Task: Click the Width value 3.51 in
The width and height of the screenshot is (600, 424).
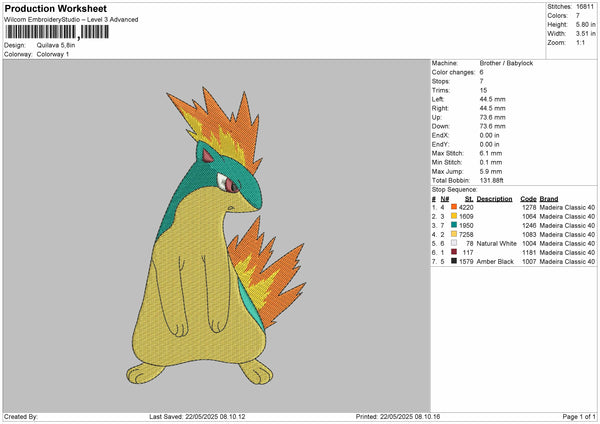Action: point(585,34)
